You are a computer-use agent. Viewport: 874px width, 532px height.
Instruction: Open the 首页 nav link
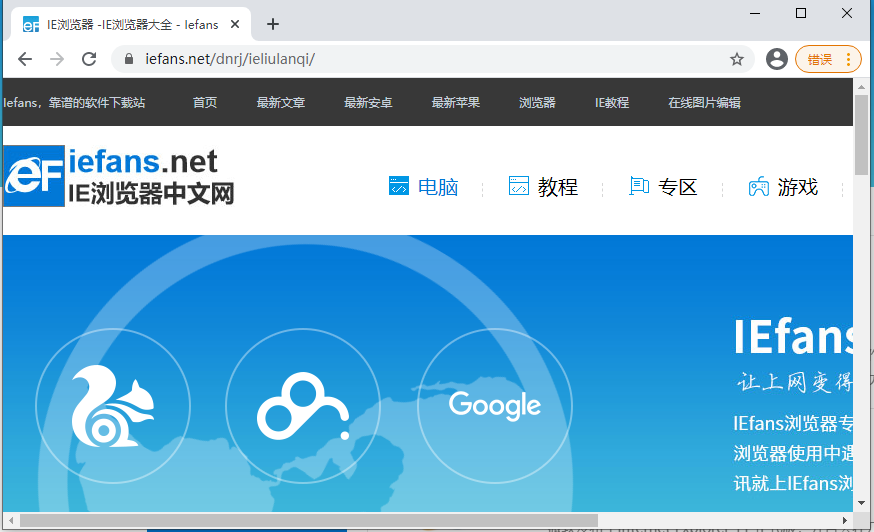(205, 103)
